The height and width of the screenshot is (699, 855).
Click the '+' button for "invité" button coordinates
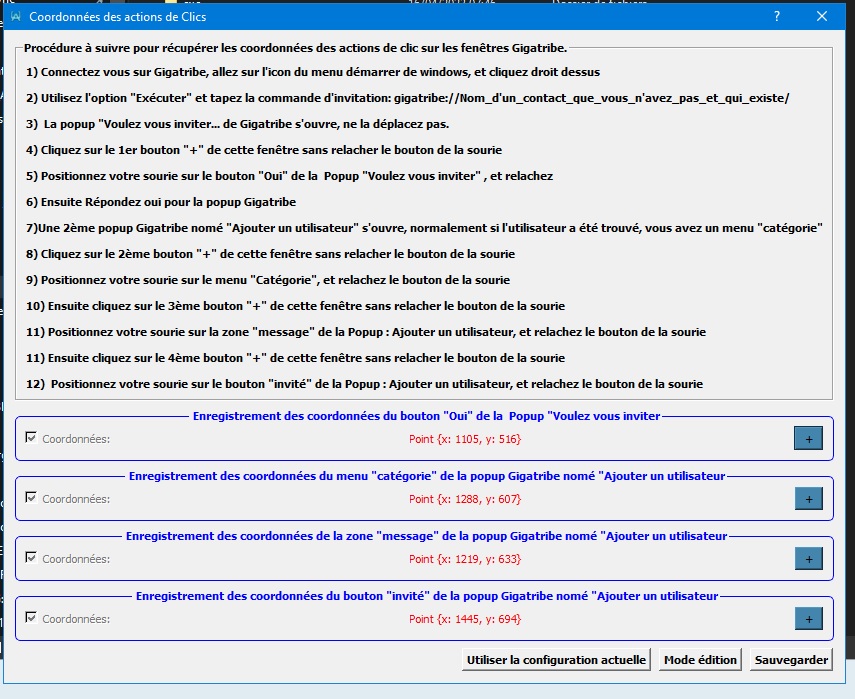pyautogui.click(x=808, y=619)
